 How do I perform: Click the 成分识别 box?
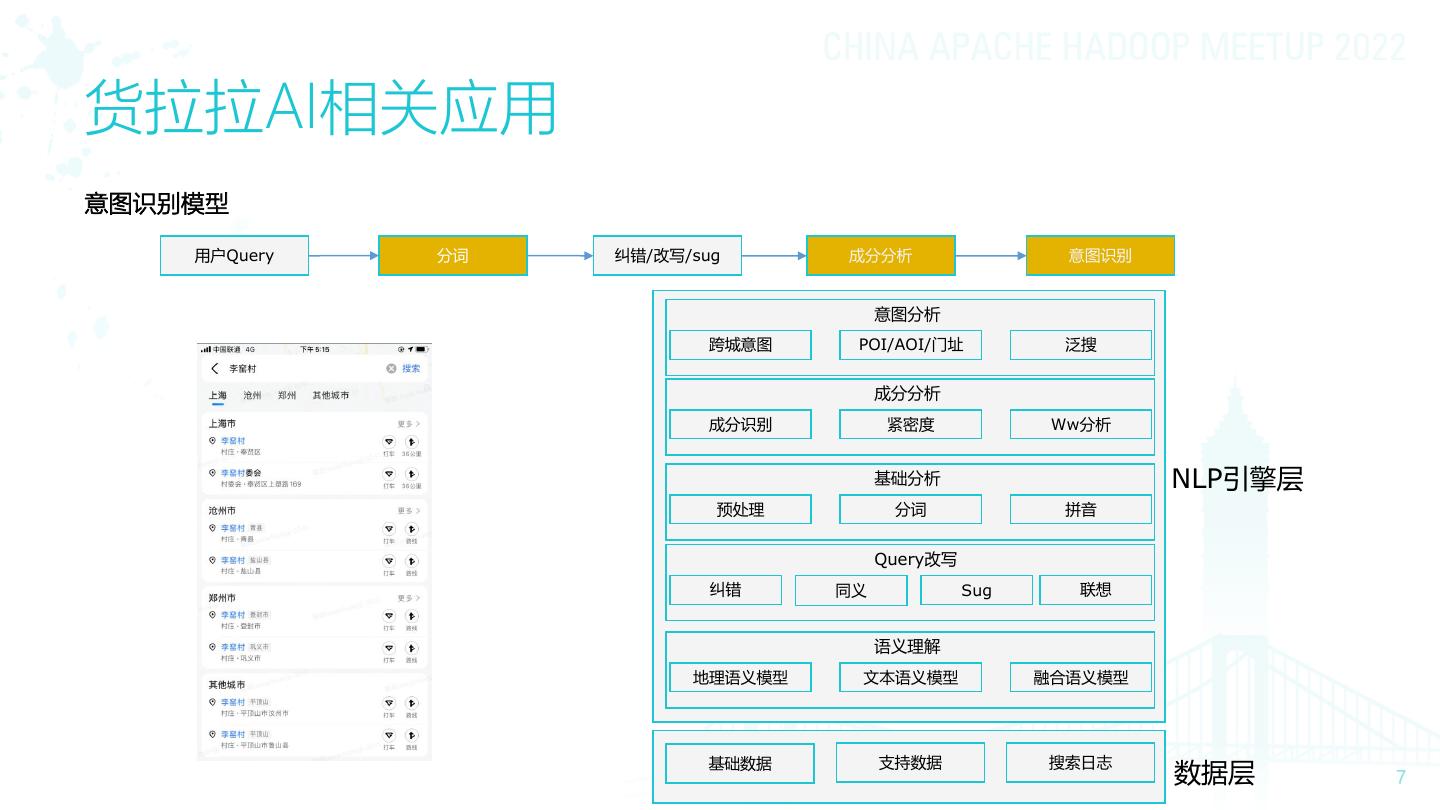(740, 424)
